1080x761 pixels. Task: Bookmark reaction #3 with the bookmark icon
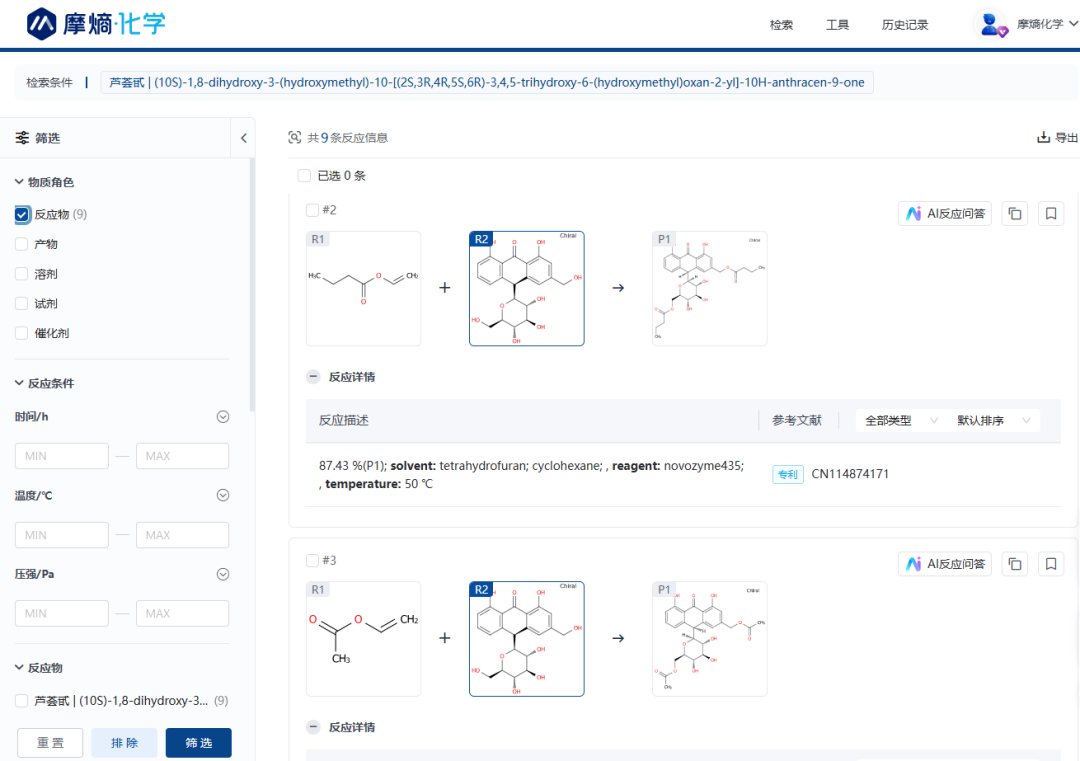(x=1051, y=564)
